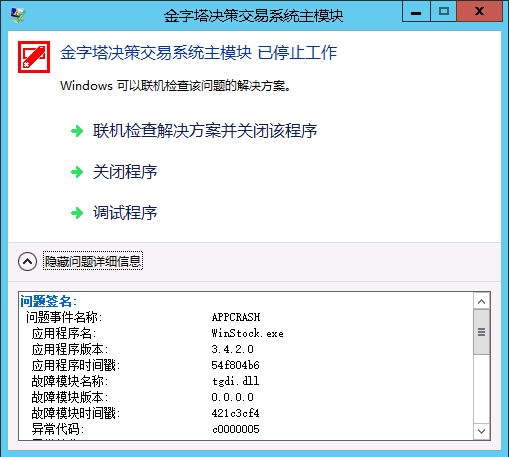
Task: Select the WinStock.exe value
Action: coord(248,333)
